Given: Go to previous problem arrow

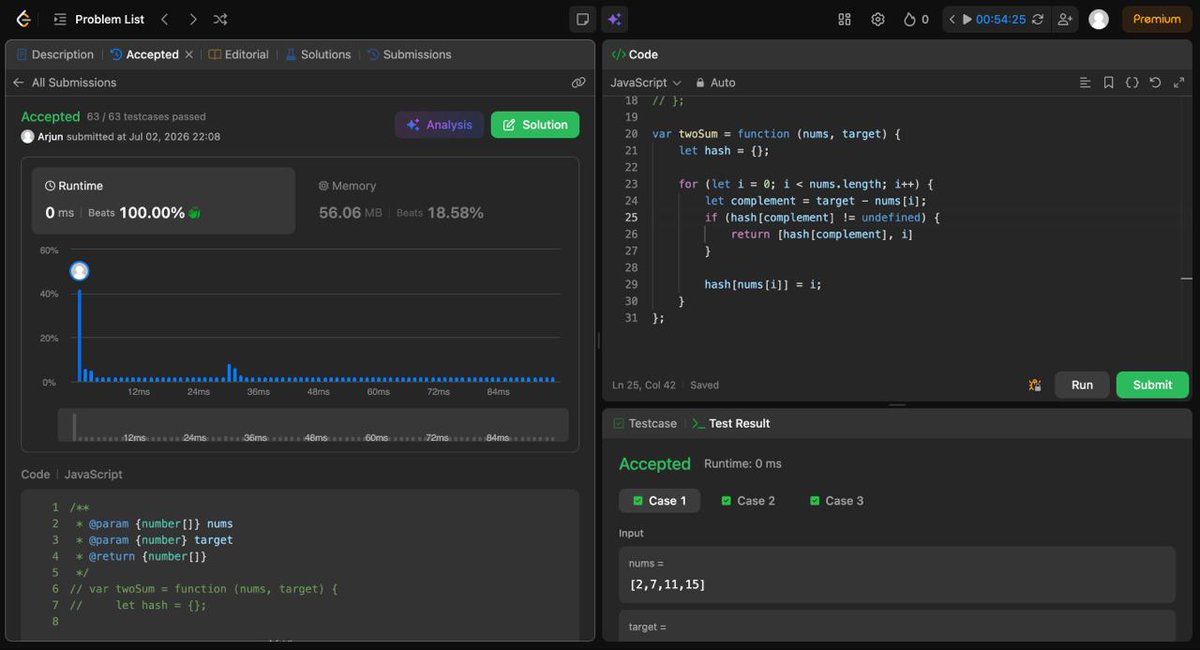Looking at the screenshot, I should tap(165, 19).
